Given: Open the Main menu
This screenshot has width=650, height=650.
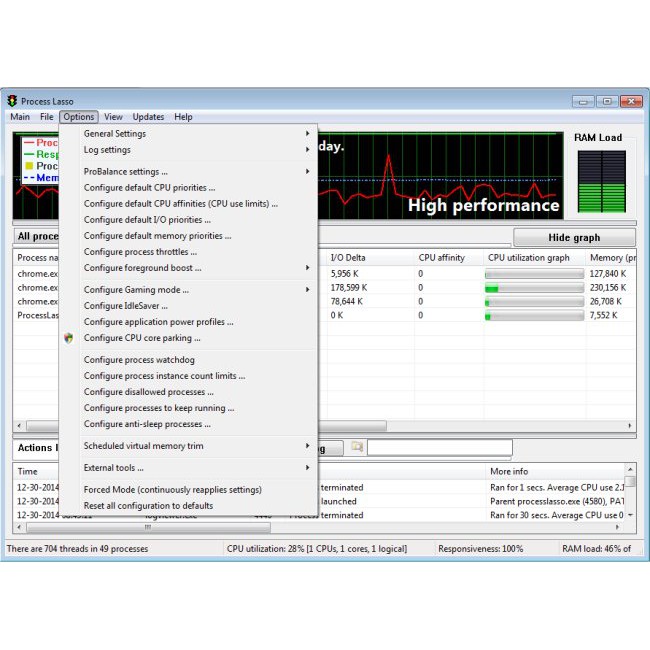Looking at the screenshot, I should [x=20, y=117].
